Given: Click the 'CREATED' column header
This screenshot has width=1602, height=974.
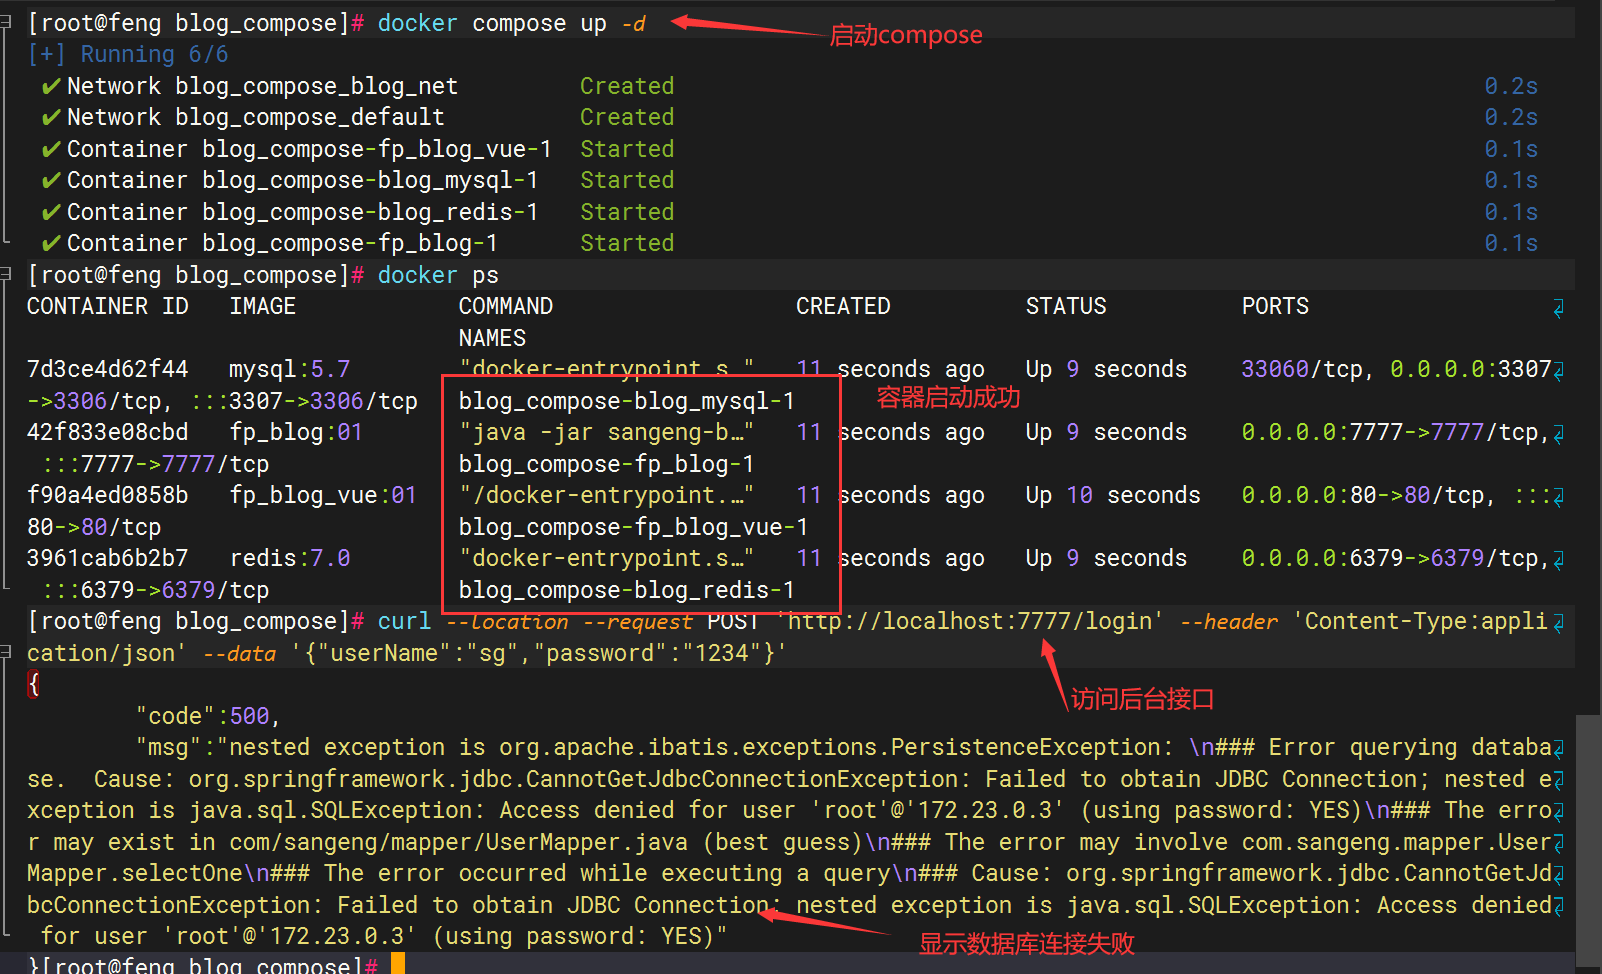Looking at the screenshot, I should (x=843, y=306).
